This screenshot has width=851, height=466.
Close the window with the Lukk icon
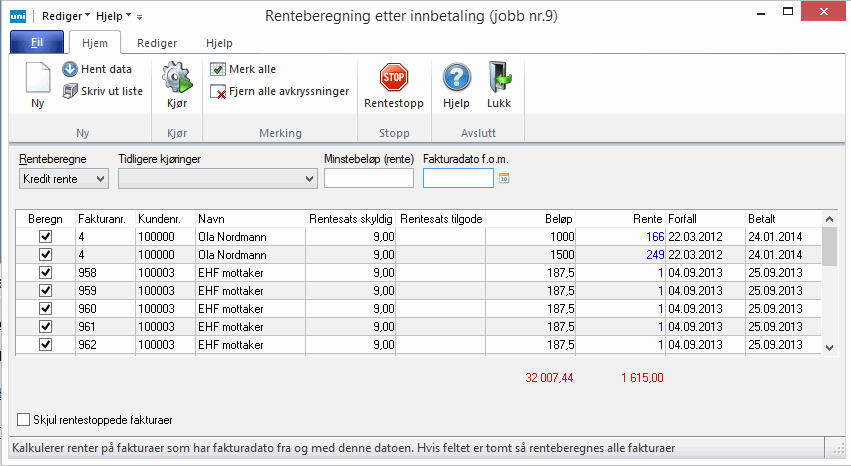pyautogui.click(x=499, y=78)
